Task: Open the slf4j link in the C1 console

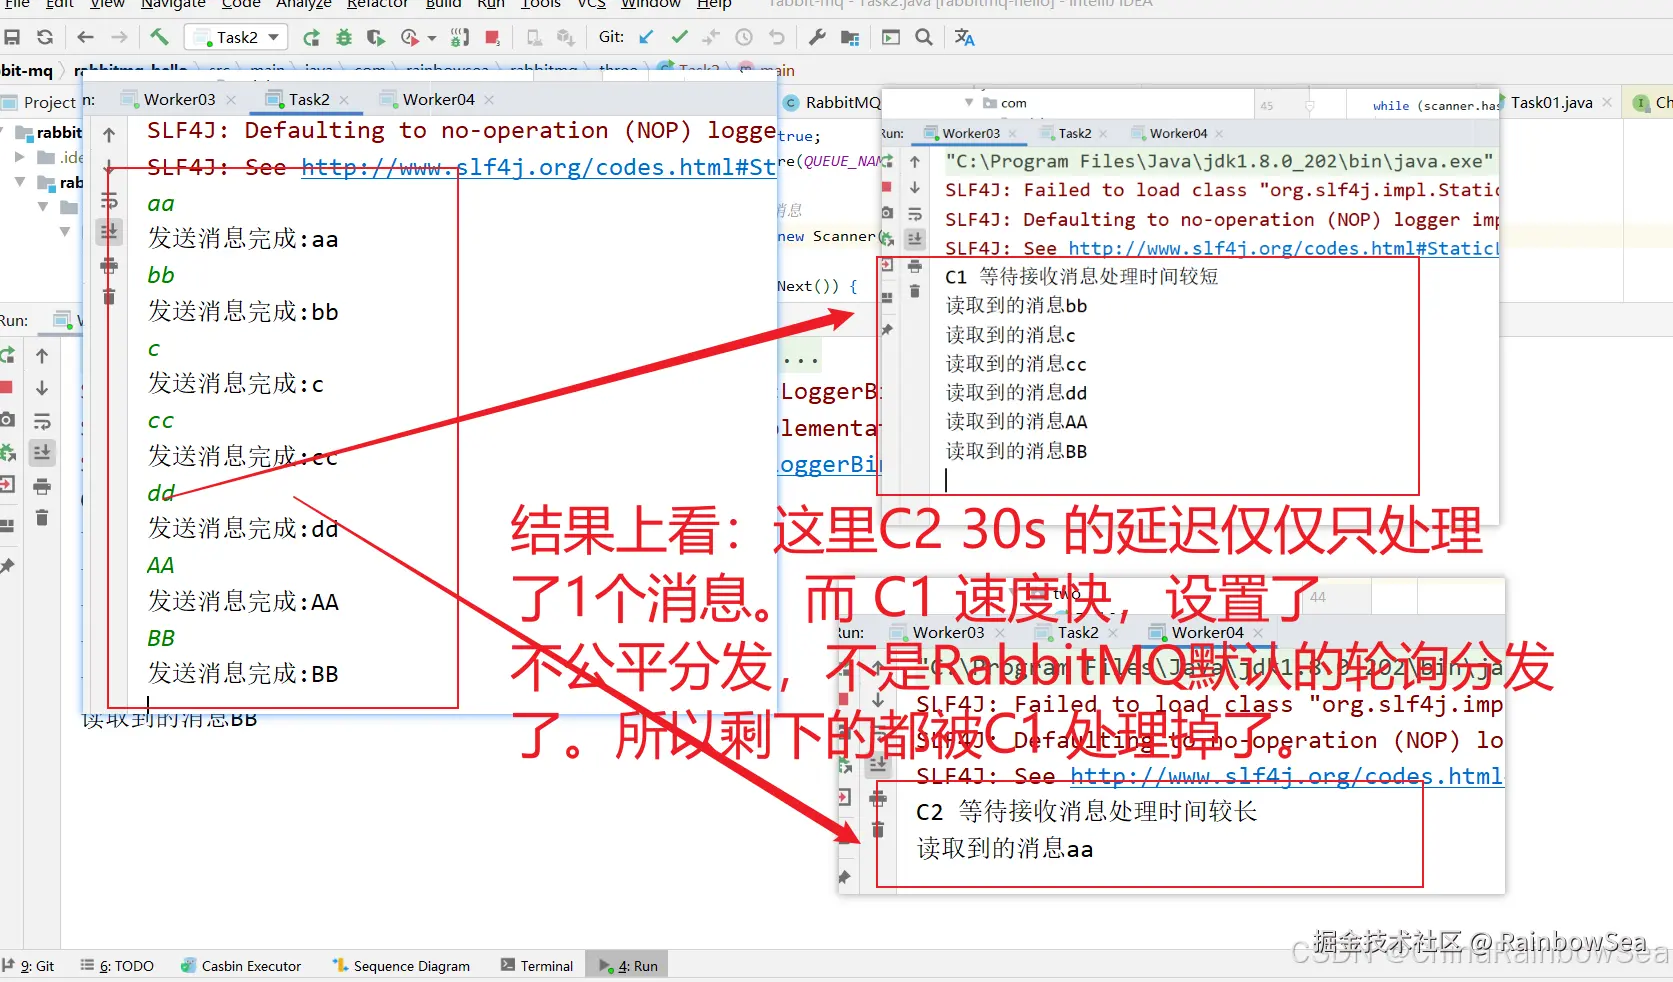Action: (1284, 248)
